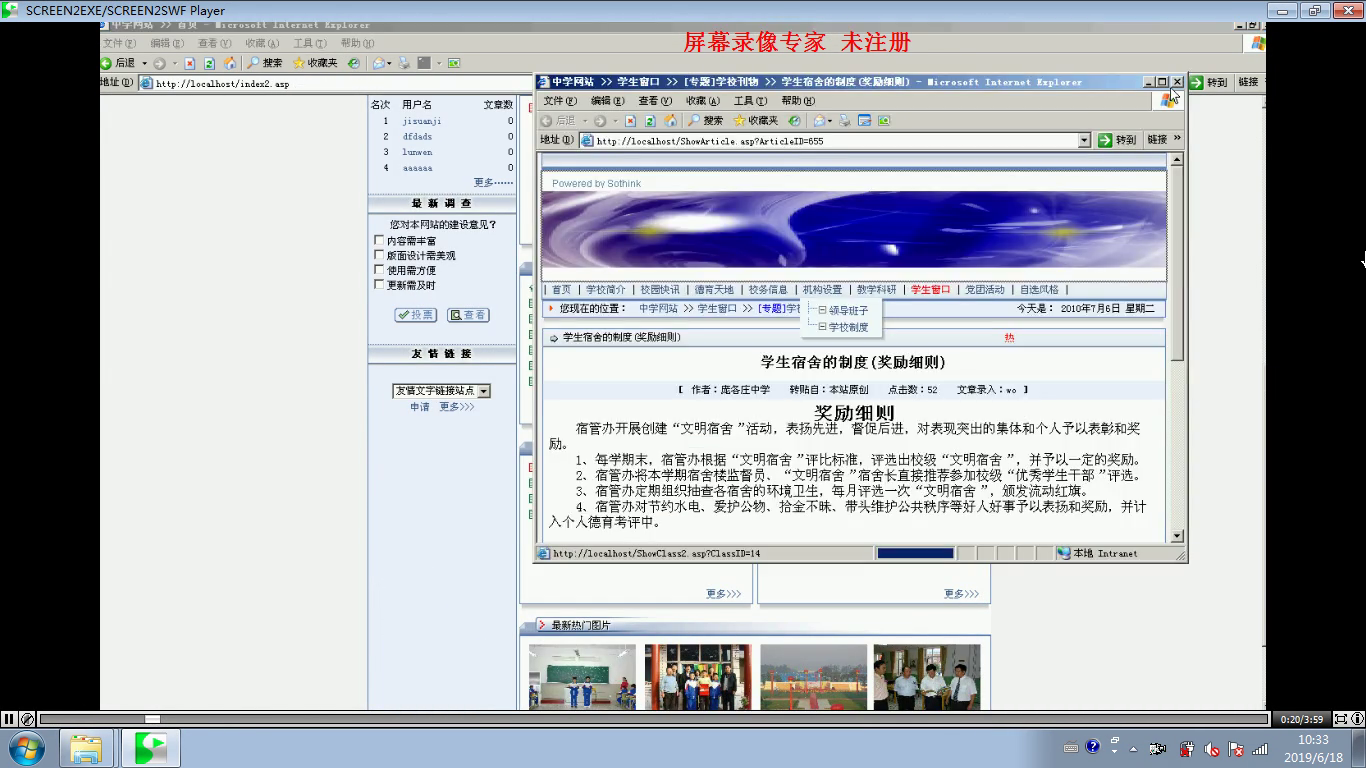Open 查看(V) menu in front IE window
This screenshot has height=768, width=1366.
655,101
